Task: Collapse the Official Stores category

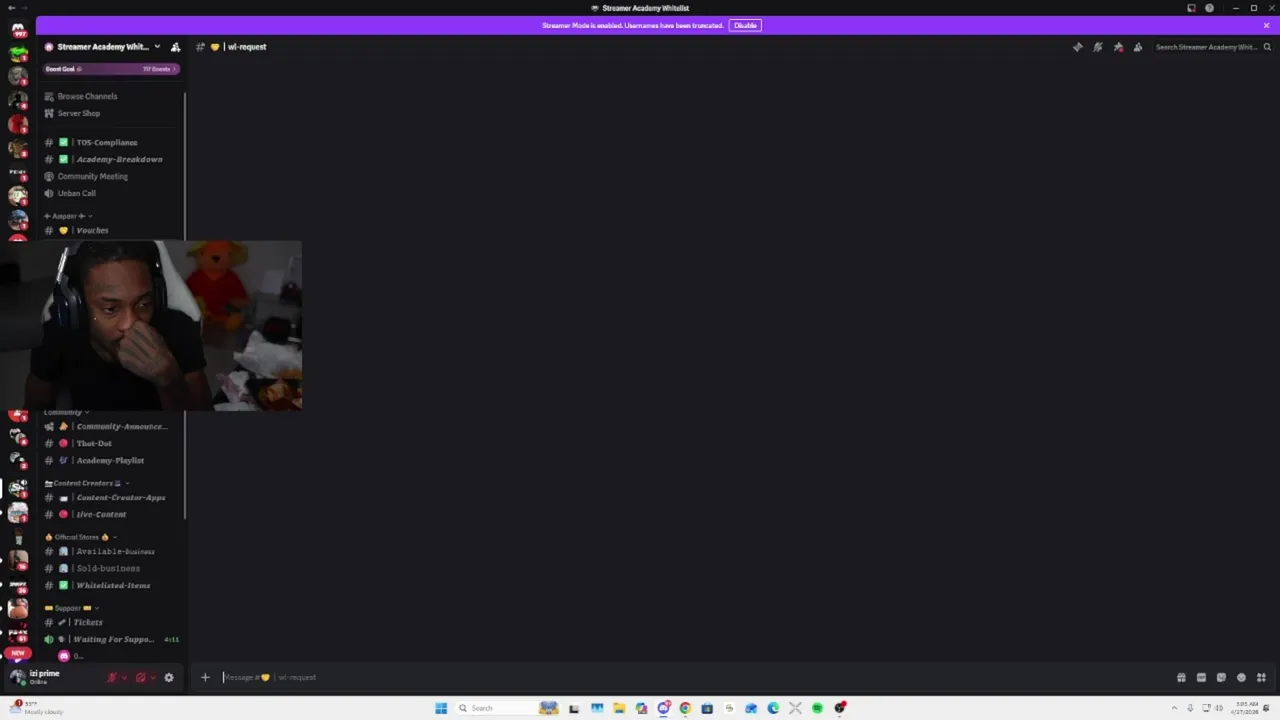Action: click(x=80, y=537)
